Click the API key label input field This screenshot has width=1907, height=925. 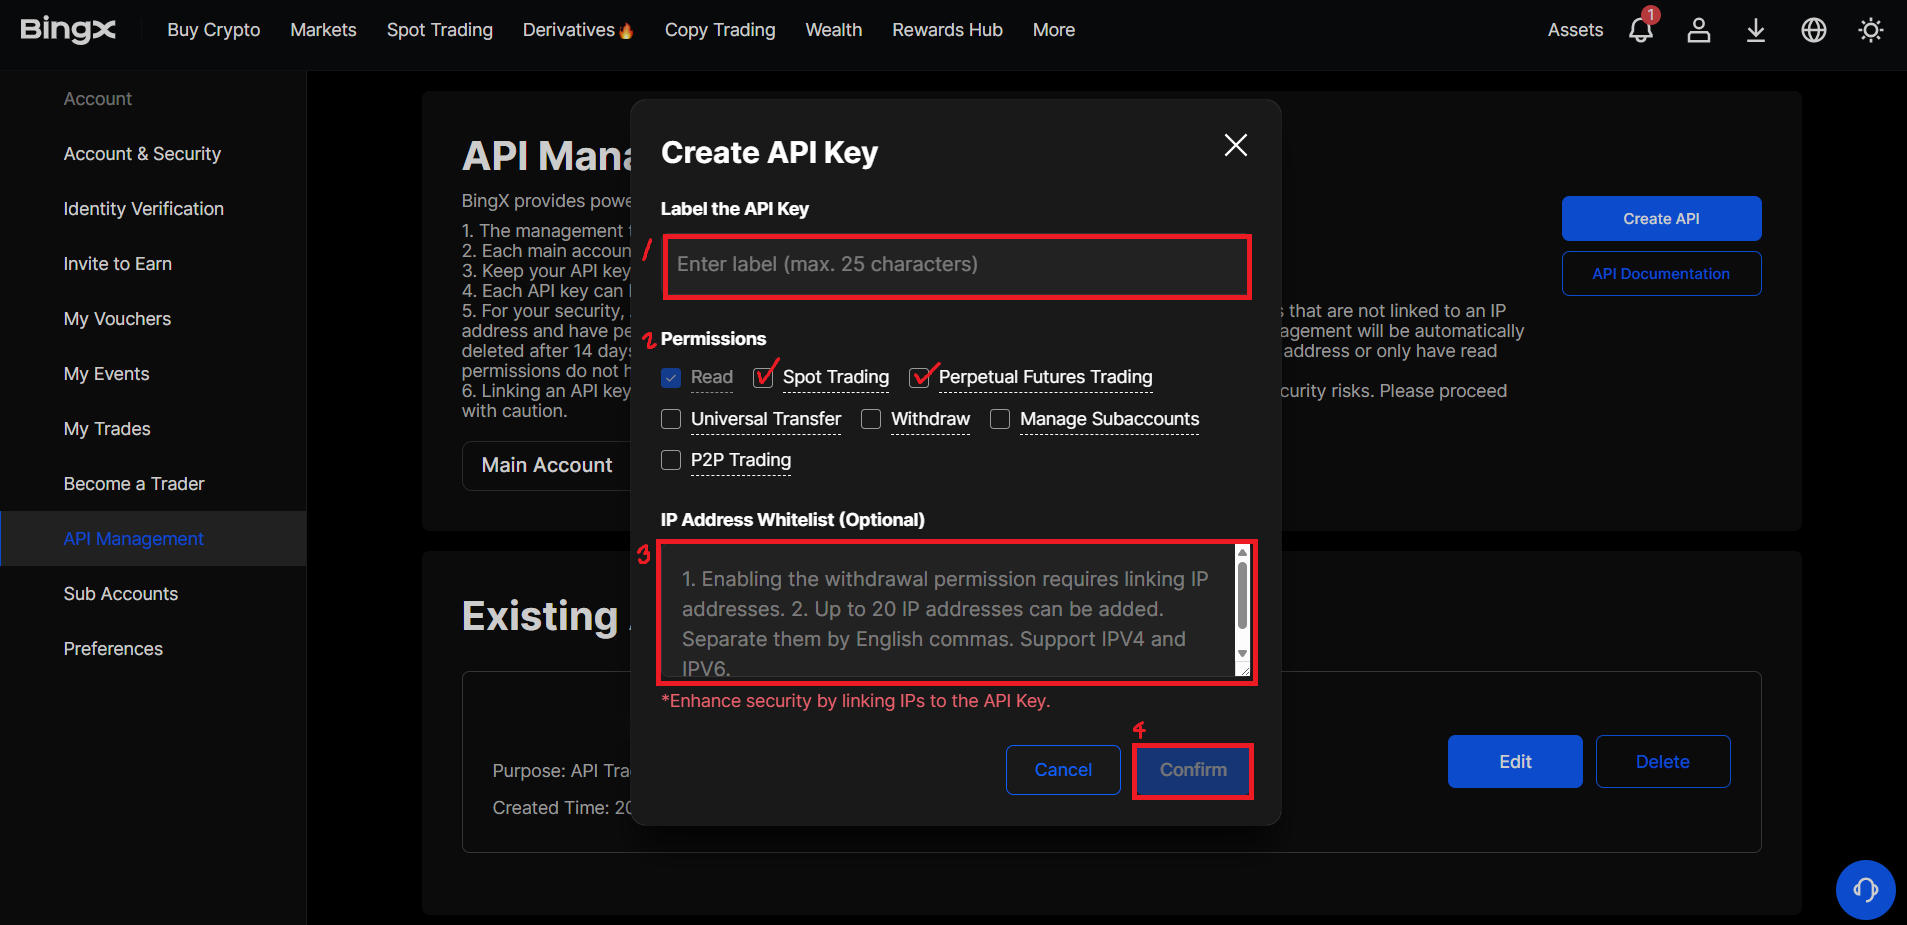[956, 265]
